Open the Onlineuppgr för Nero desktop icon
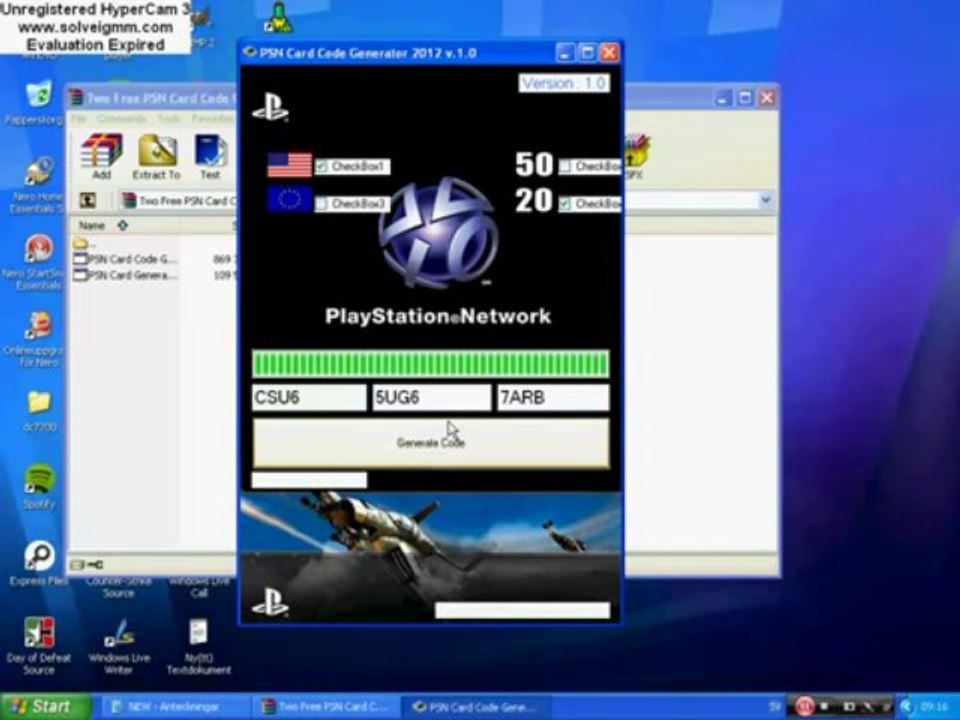The width and height of the screenshot is (960, 720). (x=39, y=326)
